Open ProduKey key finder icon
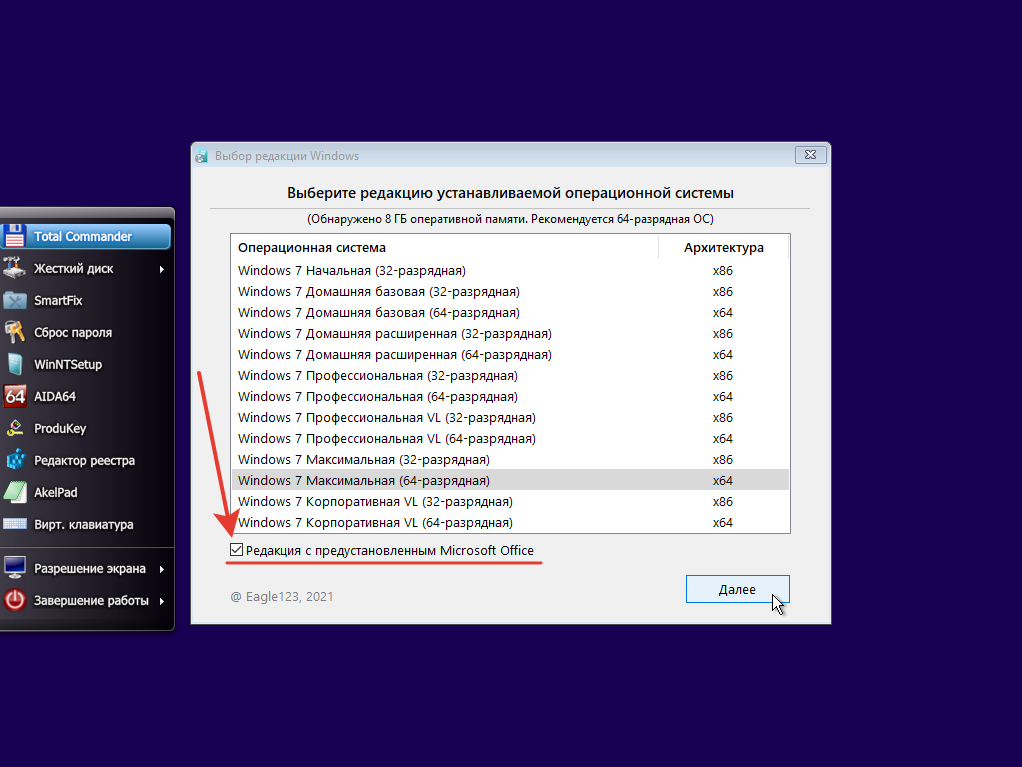The image size is (1022, 767). pyautogui.click(x=15, y=428)
